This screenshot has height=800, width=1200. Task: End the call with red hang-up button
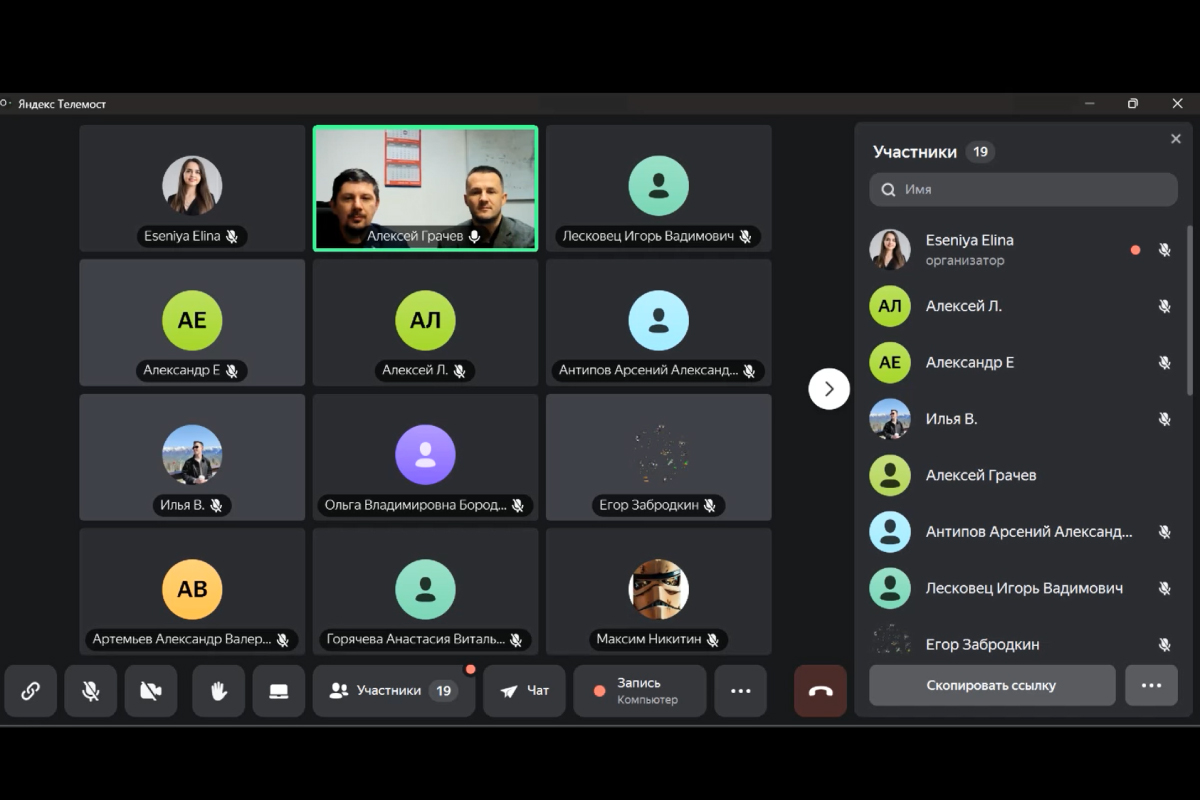820,691
